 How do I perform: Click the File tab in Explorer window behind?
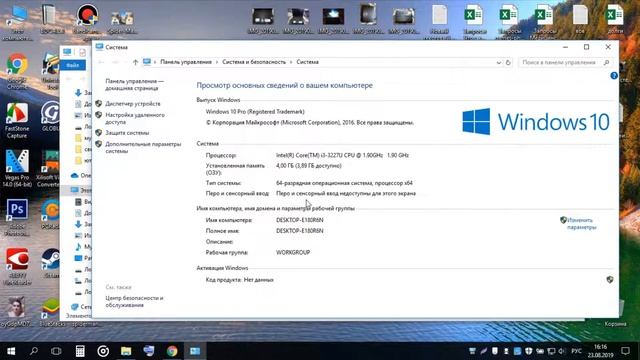(x=73, y=65)
